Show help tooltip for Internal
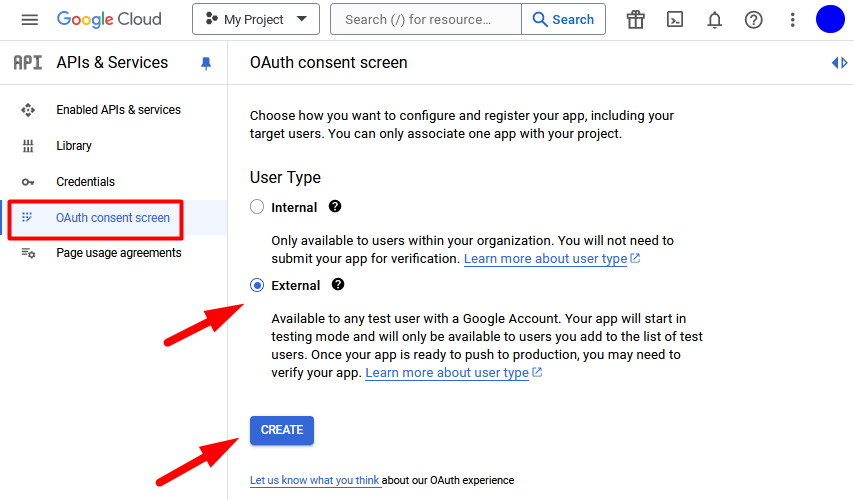 335,206
